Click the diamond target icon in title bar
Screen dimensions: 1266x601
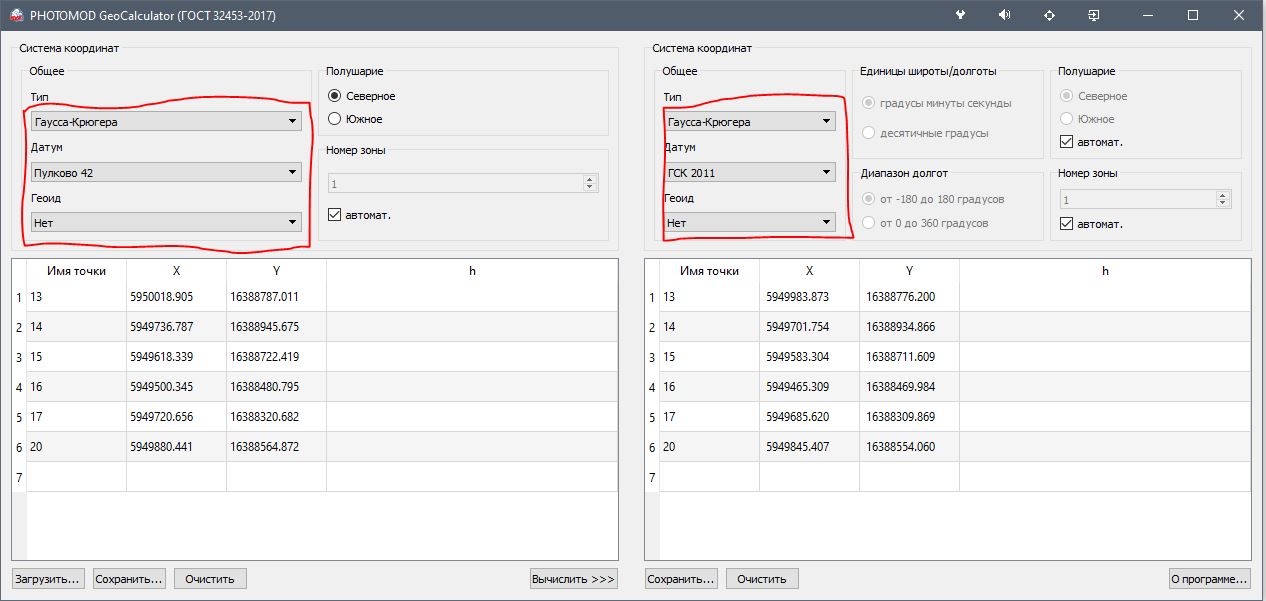(1049, 15)
